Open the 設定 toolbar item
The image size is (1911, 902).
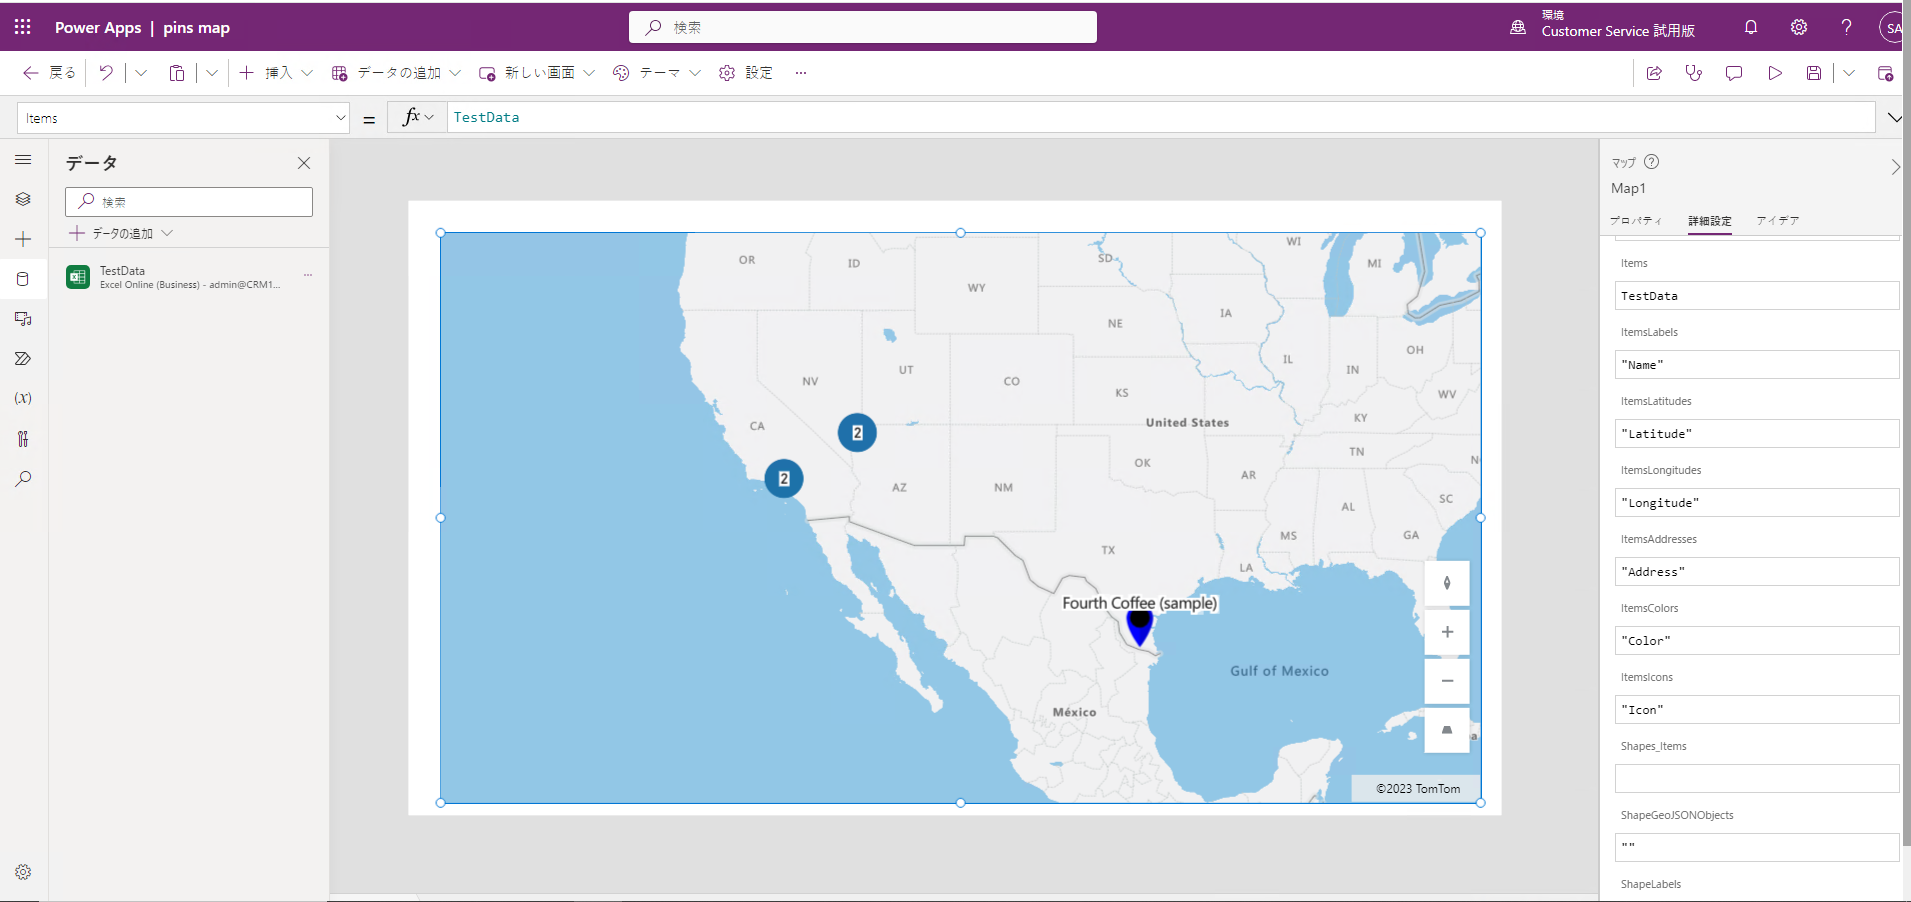(746, 73)
